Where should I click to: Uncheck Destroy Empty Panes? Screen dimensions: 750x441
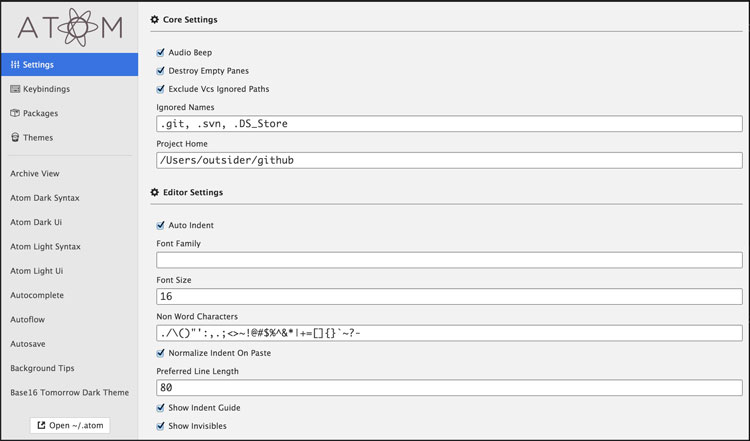(161, 71)
